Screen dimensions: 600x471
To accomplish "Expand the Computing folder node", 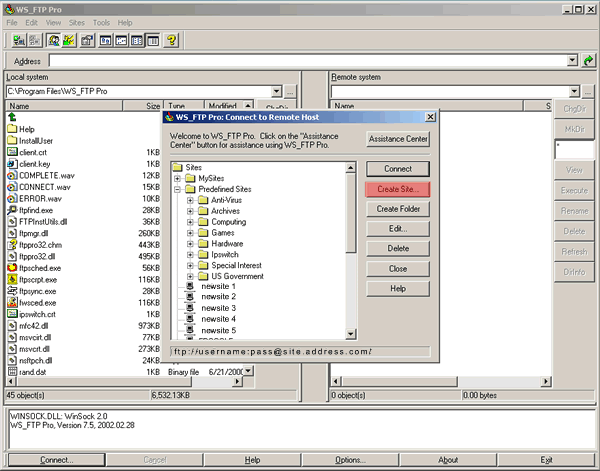I will (190, 222).
